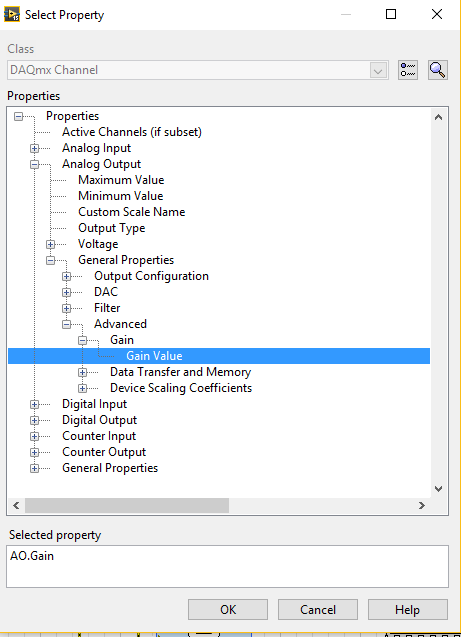The width and height of the screenshot is (461, 637).
Task: Click the search magnifier icon beside Class
Action: (x=438, y=70)
